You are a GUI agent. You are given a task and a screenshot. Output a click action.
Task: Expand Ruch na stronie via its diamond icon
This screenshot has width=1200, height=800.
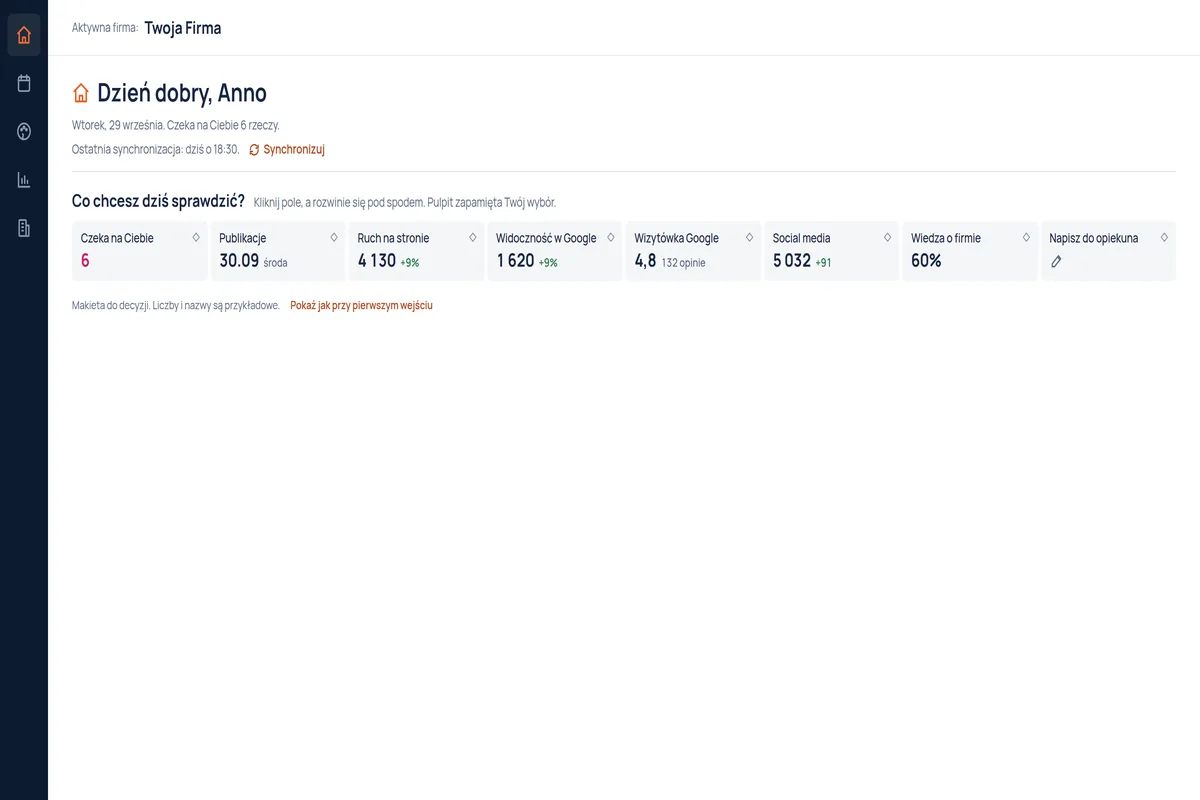tap(473, 238)
